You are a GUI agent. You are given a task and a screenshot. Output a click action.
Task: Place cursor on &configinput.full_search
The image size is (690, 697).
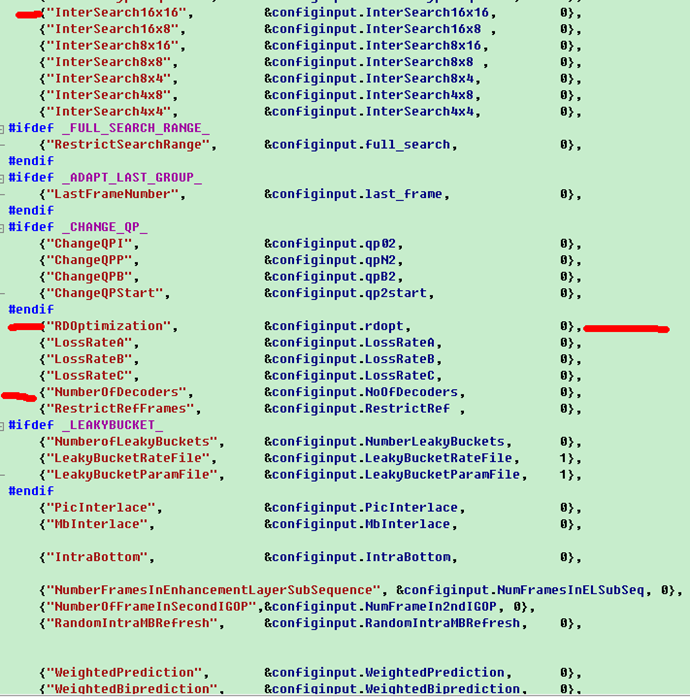(x=357, y=145)
